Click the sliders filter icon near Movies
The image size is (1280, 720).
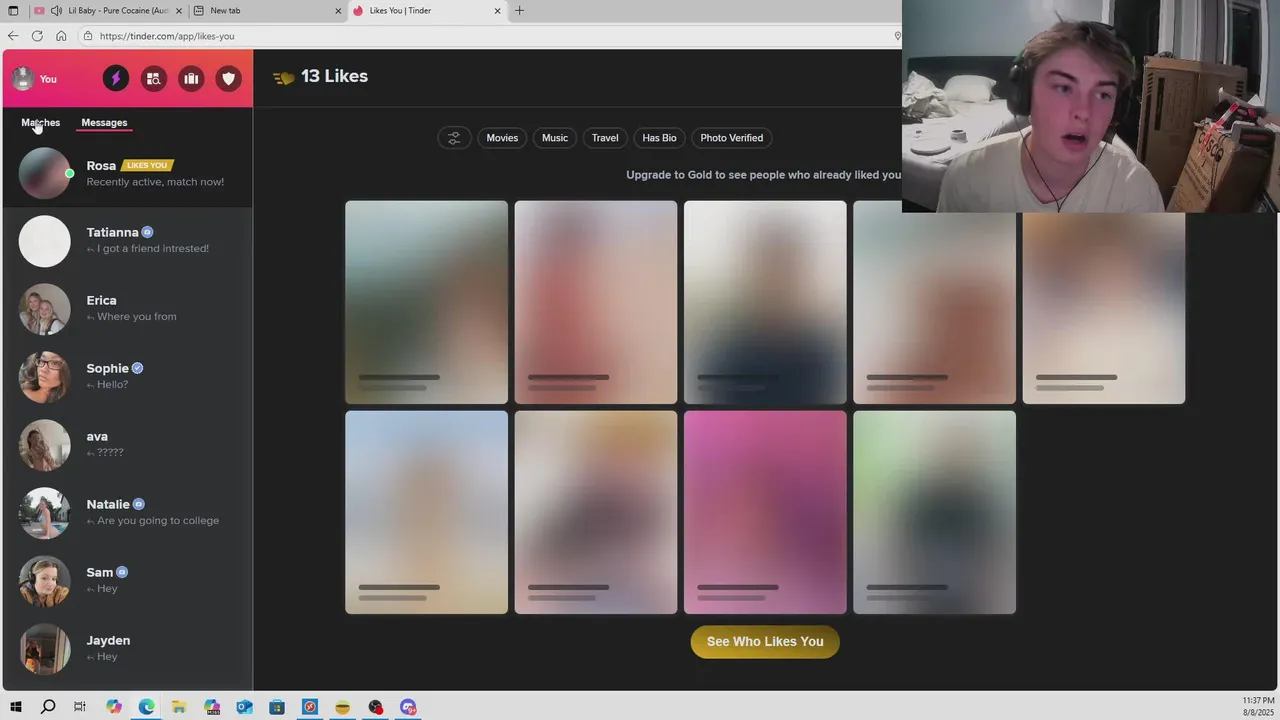pyautogui.click(x=454, y=138)
